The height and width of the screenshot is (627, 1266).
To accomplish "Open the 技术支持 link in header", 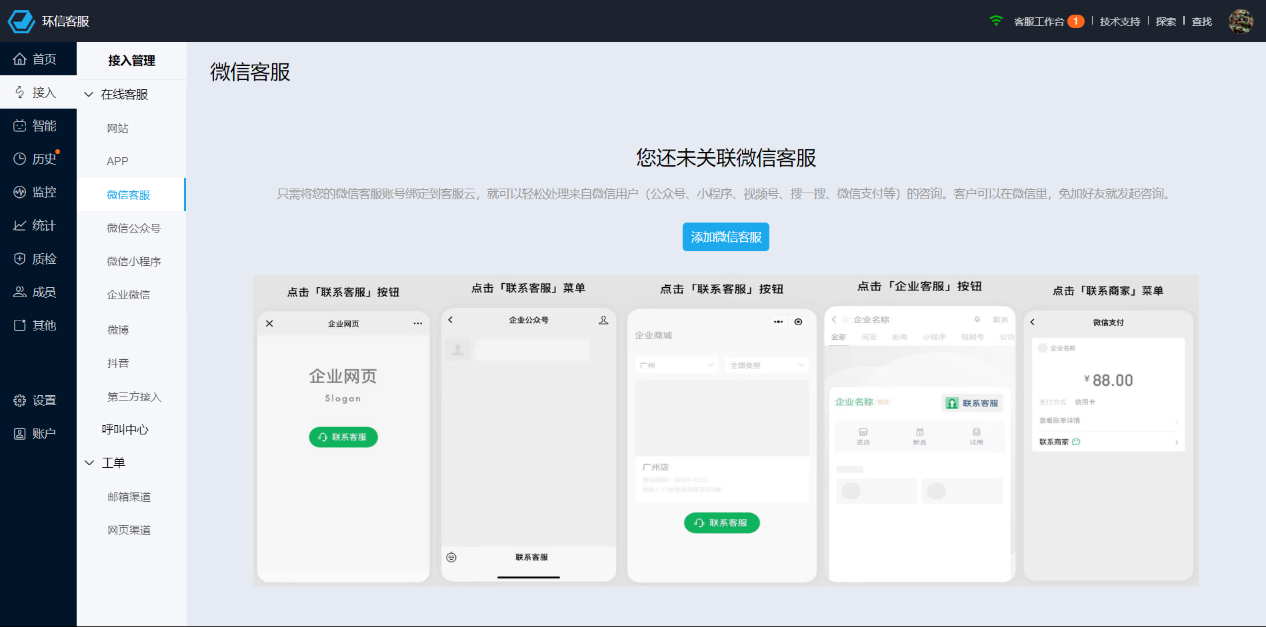I will click(1119, 21).
